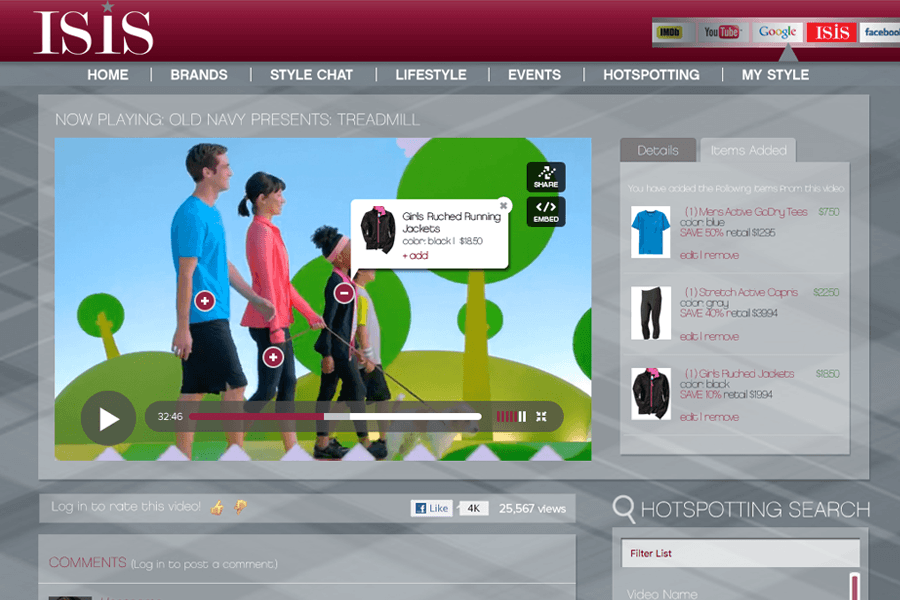Image resolution: width=900 pixels, height=600 pixels.
Task: Click the blue tee thumbnail
Action: (x=650, y=232)
